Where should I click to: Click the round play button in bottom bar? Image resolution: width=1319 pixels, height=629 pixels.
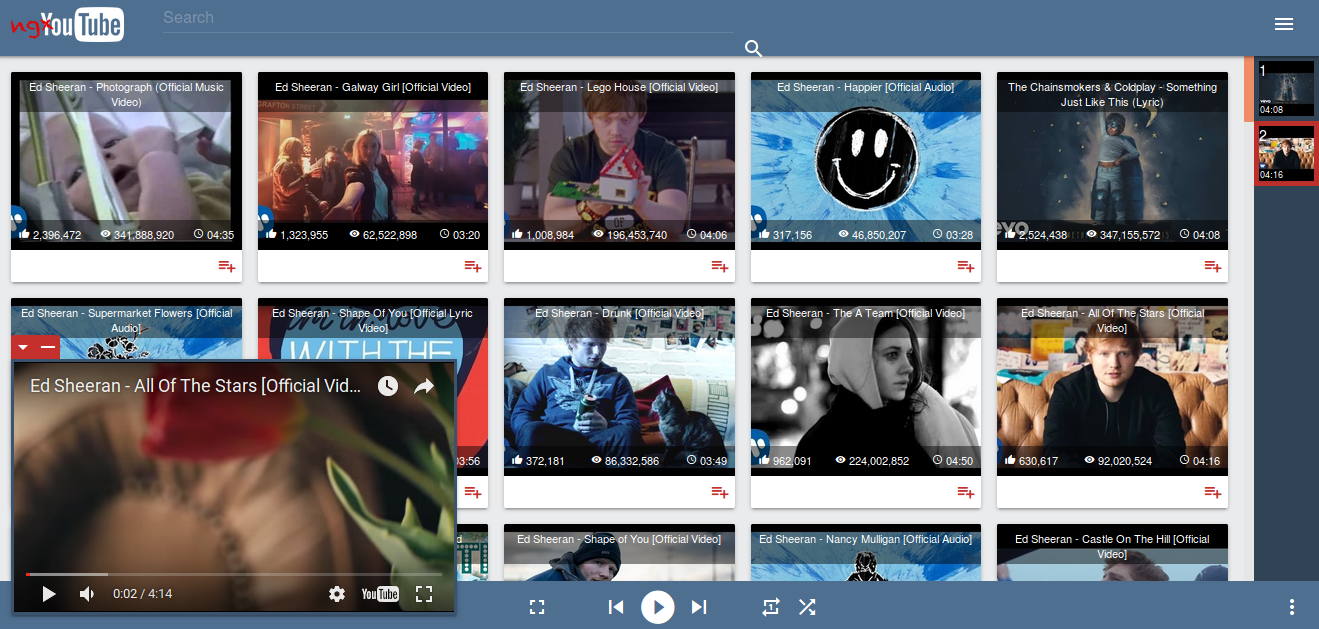click(x=658, y=607)
